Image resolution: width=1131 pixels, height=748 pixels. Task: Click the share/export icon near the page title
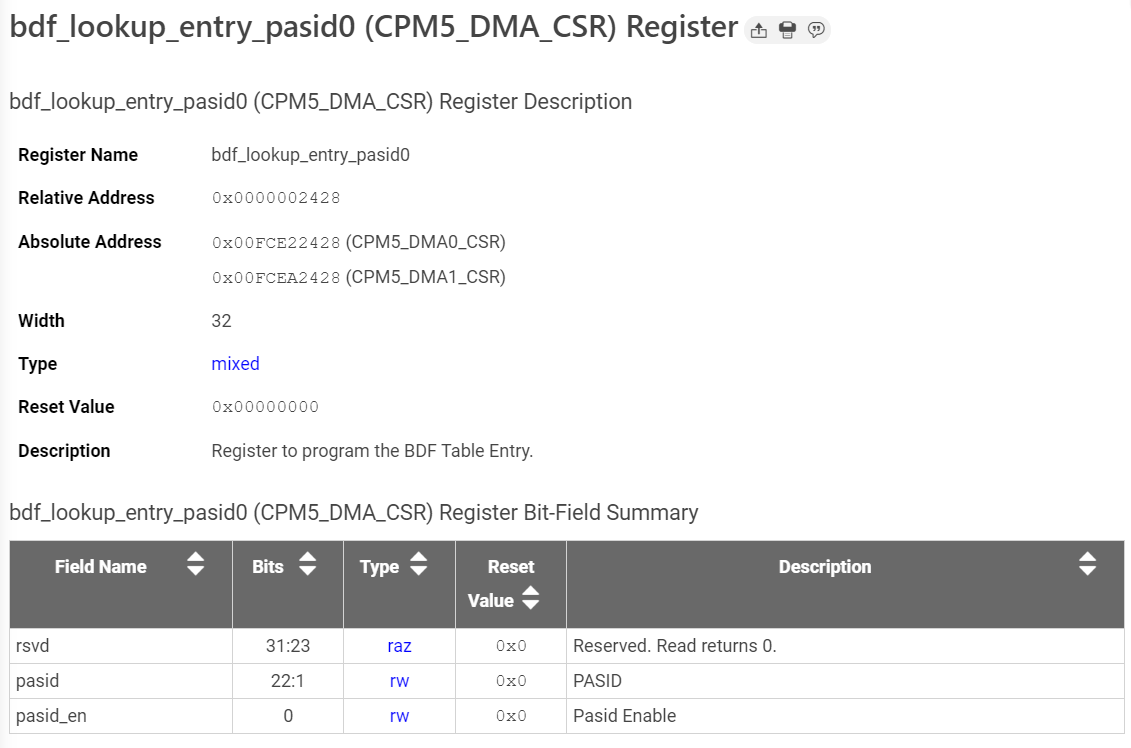point(758,30)
